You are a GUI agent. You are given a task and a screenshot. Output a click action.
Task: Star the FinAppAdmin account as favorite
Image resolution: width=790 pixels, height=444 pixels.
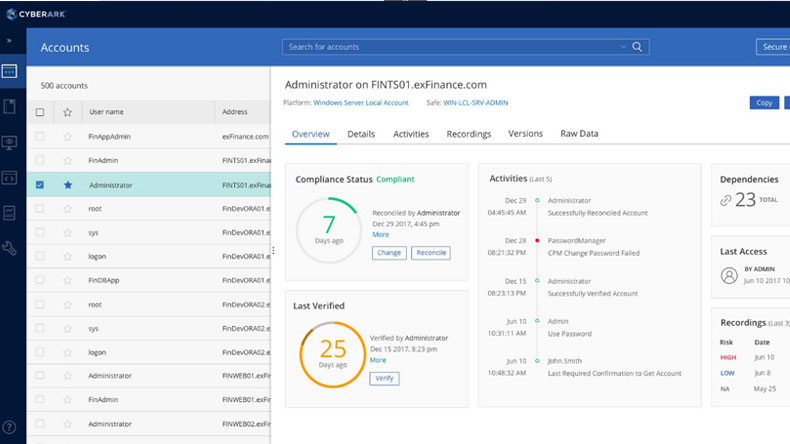point(67,136)
